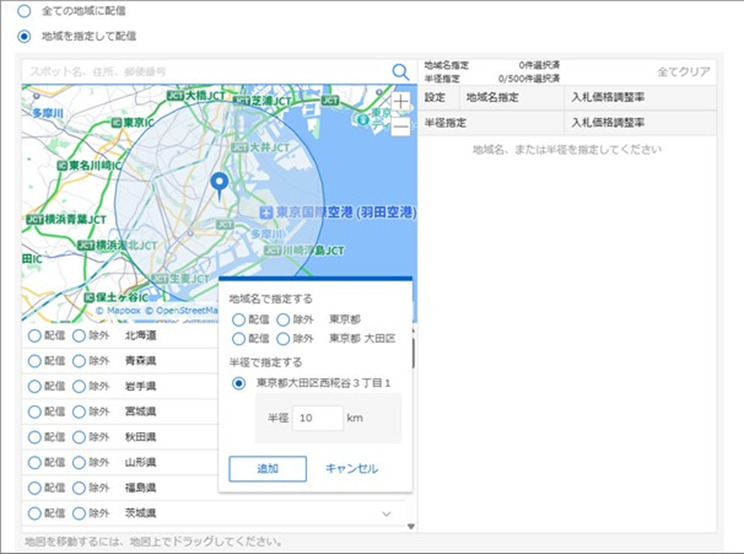Select 地域を指定して配信 radio option

pos(23,36)
